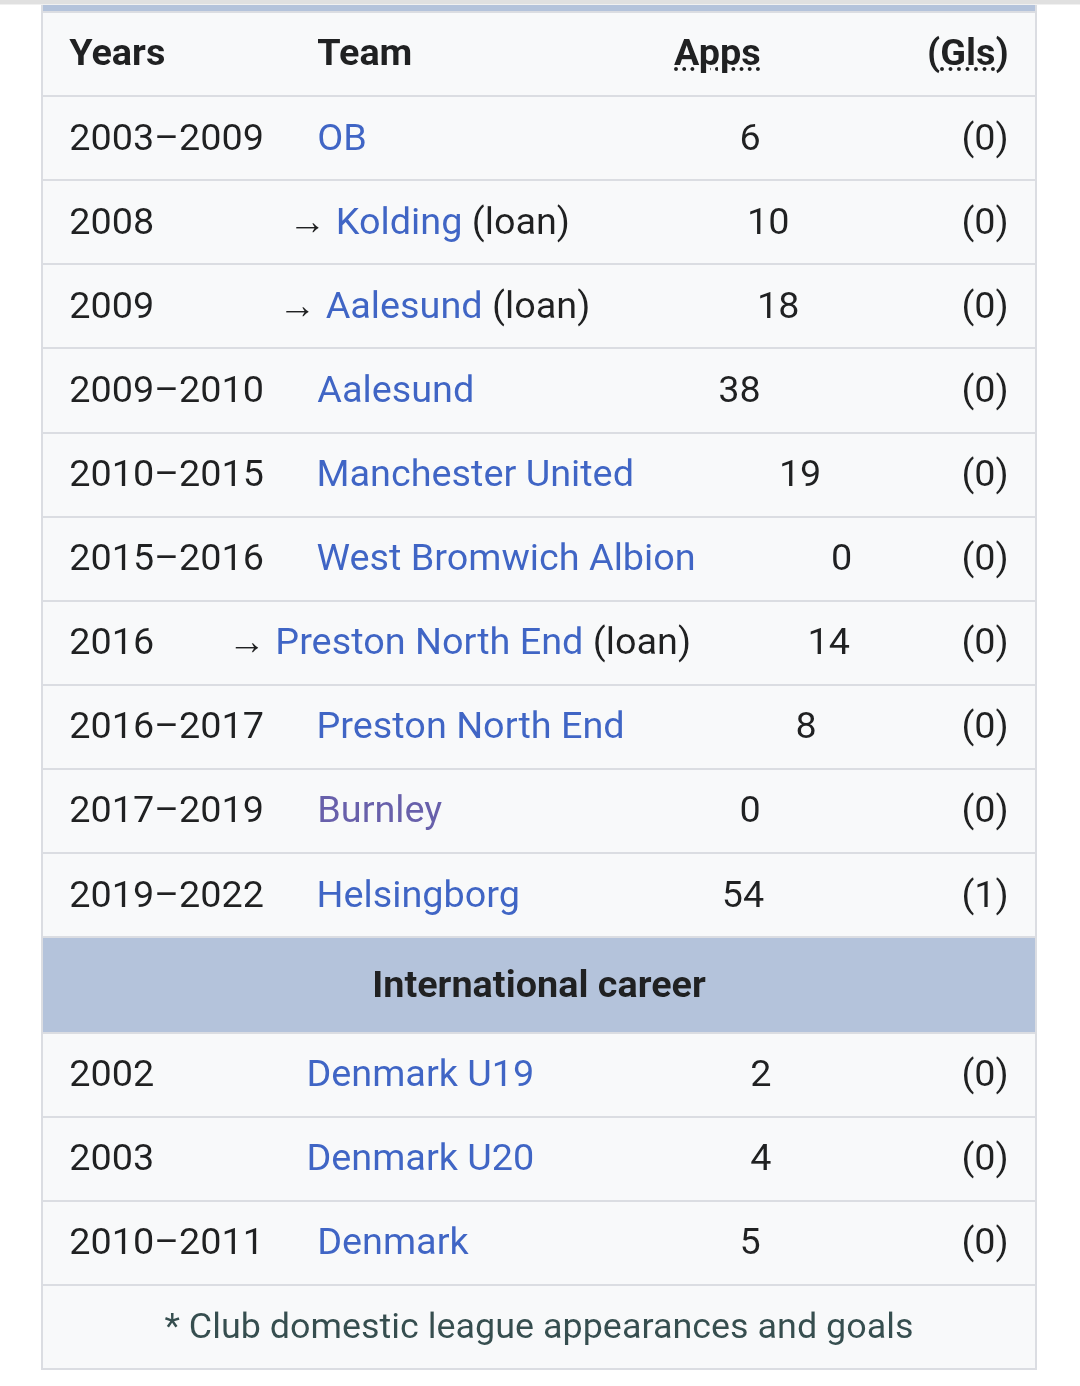
Task: Click the Team column header
Action: 364,54
